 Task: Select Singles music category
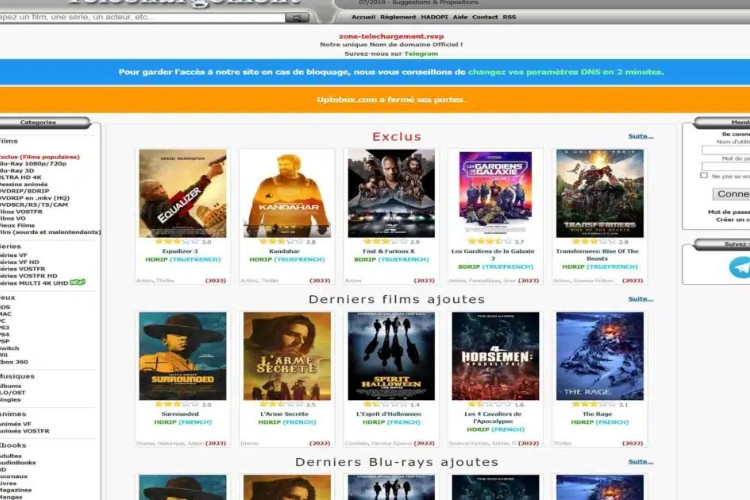click(x=11, y=400)
